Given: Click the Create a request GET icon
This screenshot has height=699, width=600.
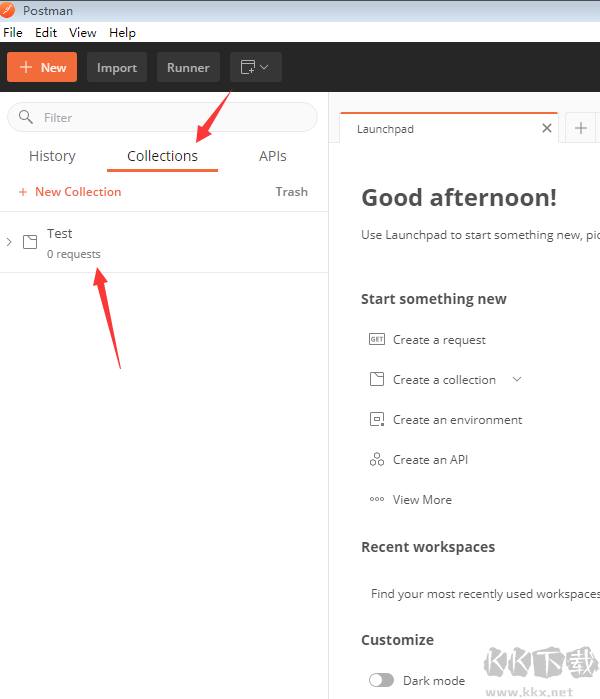Looking at the screenshot, I should [x=377, y=340].
